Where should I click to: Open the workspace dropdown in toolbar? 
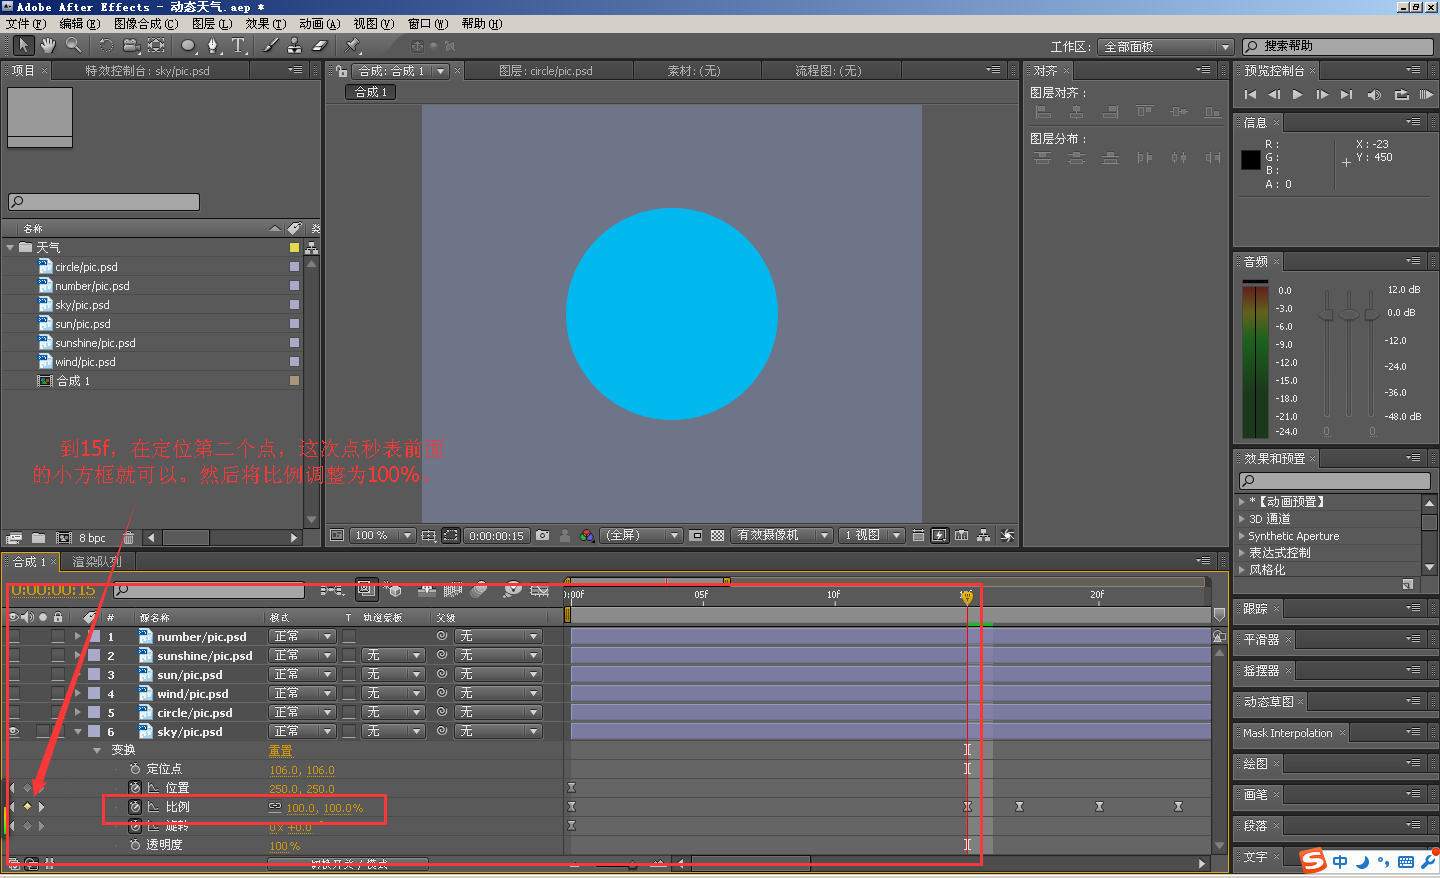1166,47
